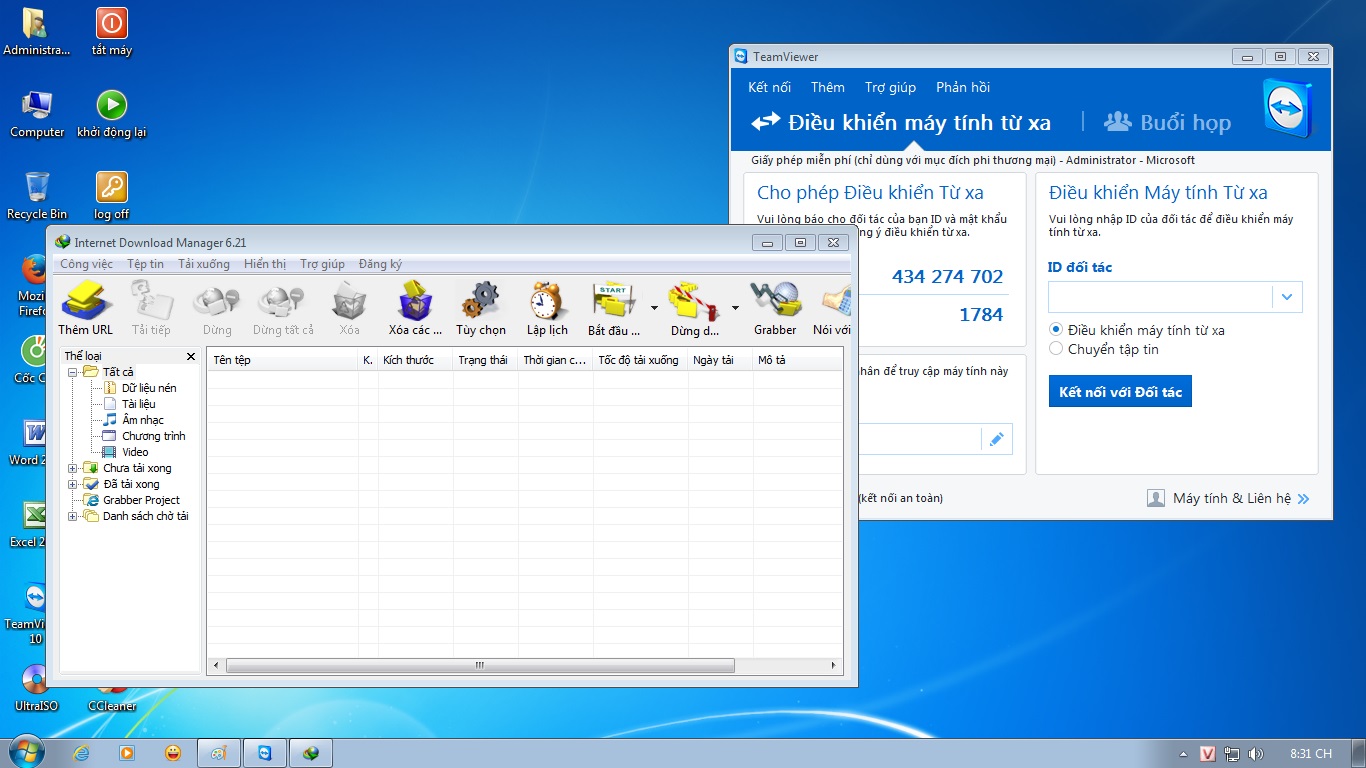Click the Dừng d... stop queue icon
The height and width of the screenshot is (768, 1366).
pyautogui.click(x=694, y=308)
